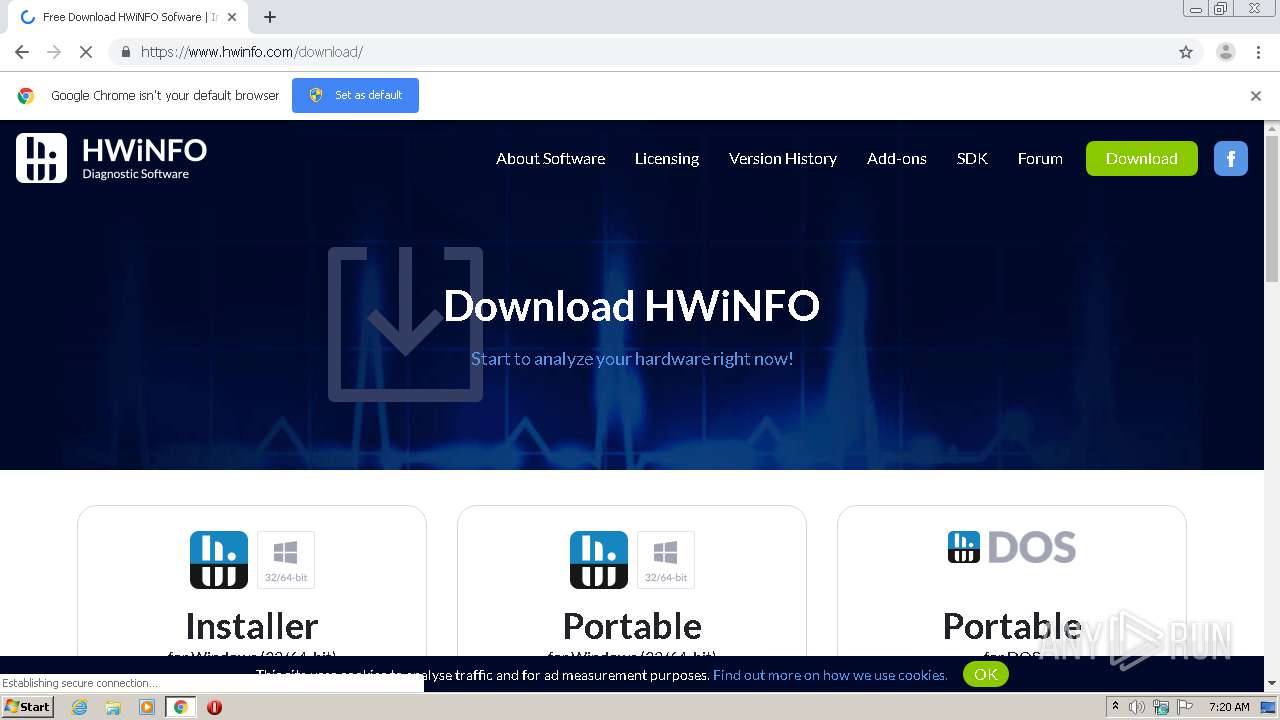Open File Explorer from taskbar
This screenshot has height=720, width=1280.
point(113,707)
